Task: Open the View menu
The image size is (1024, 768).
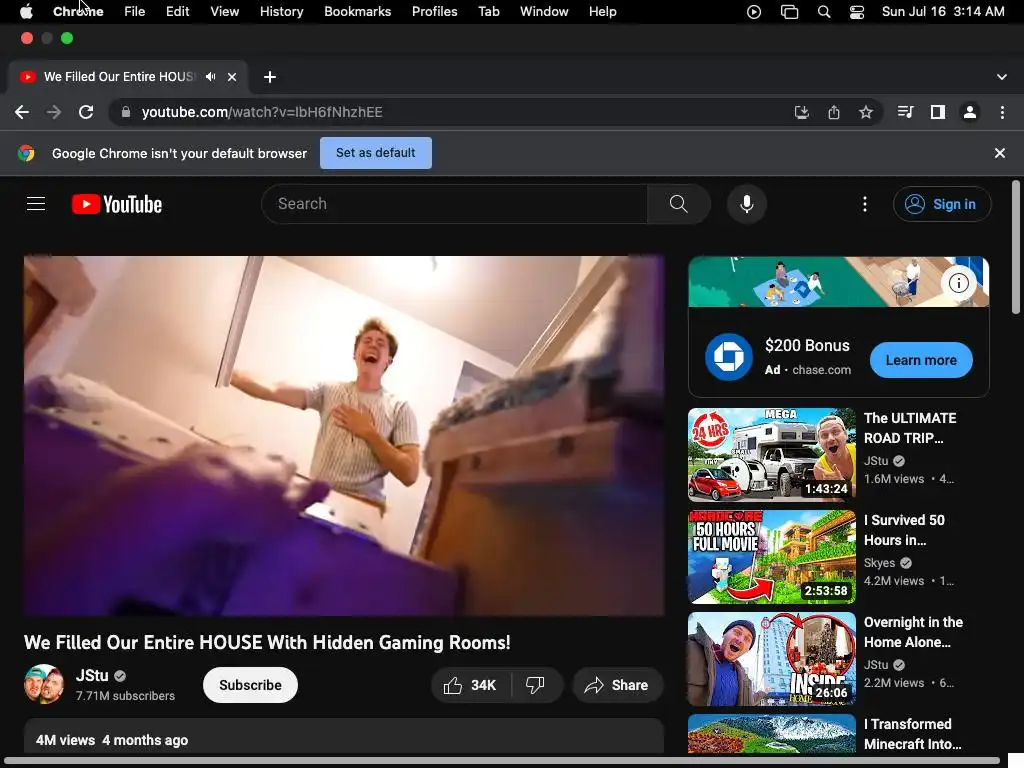Action: click(224, 12)
